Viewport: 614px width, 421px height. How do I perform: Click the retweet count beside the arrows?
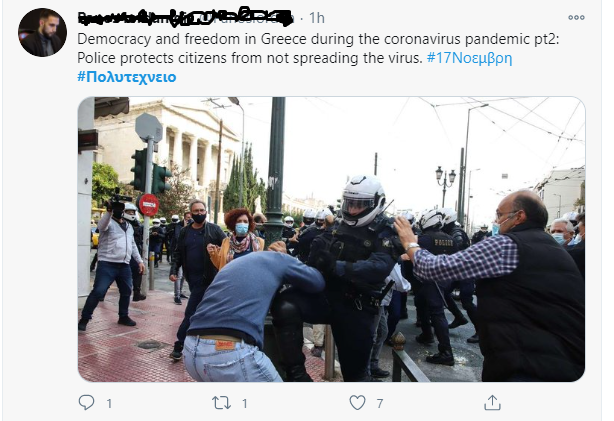[x=245, y=403]
